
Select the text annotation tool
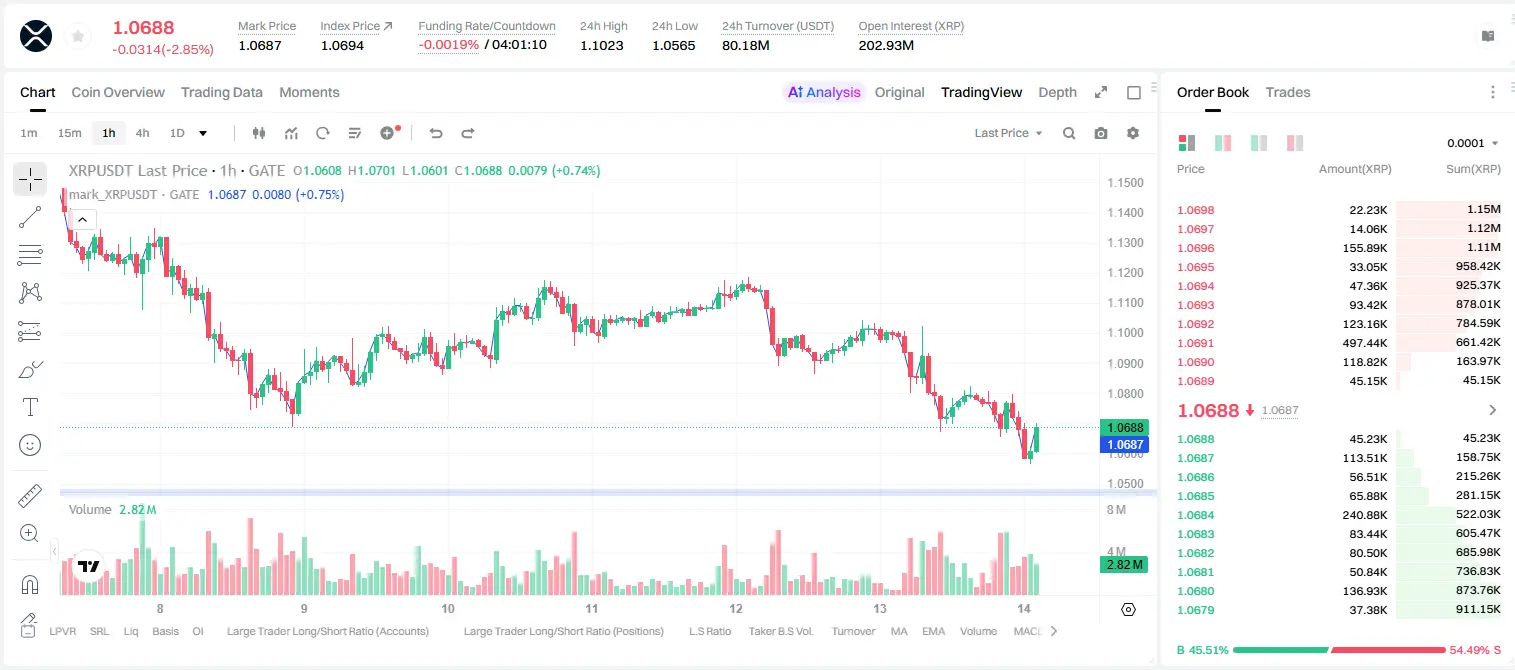30,407
